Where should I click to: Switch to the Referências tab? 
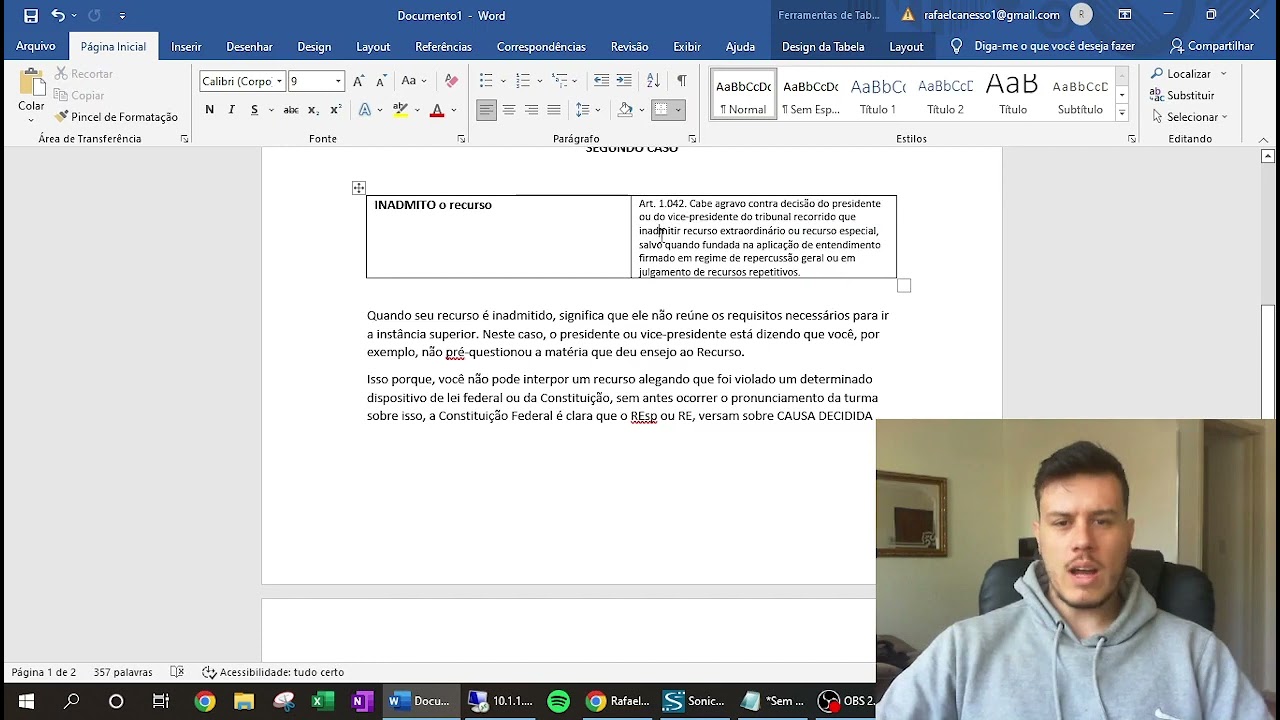443,46
